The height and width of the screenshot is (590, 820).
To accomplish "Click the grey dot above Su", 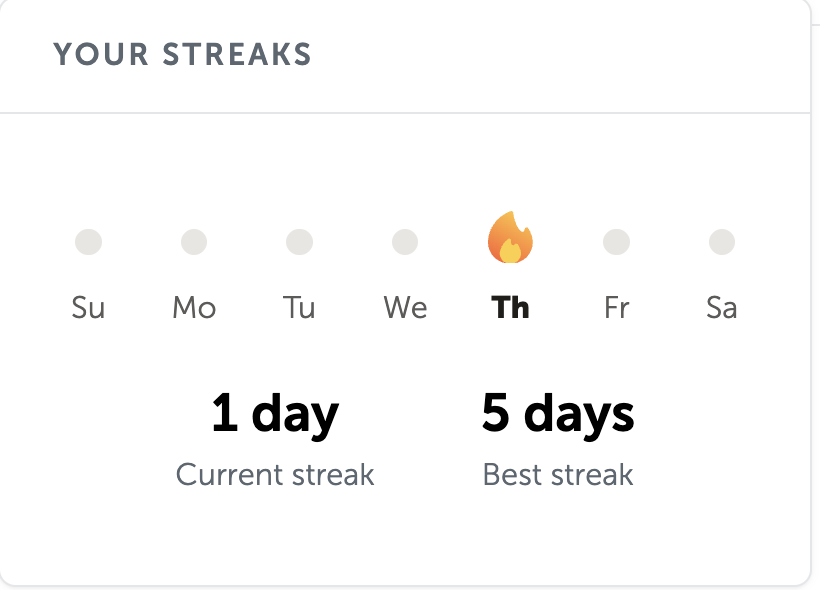I will pyautogui.click(x=89, y=242).
